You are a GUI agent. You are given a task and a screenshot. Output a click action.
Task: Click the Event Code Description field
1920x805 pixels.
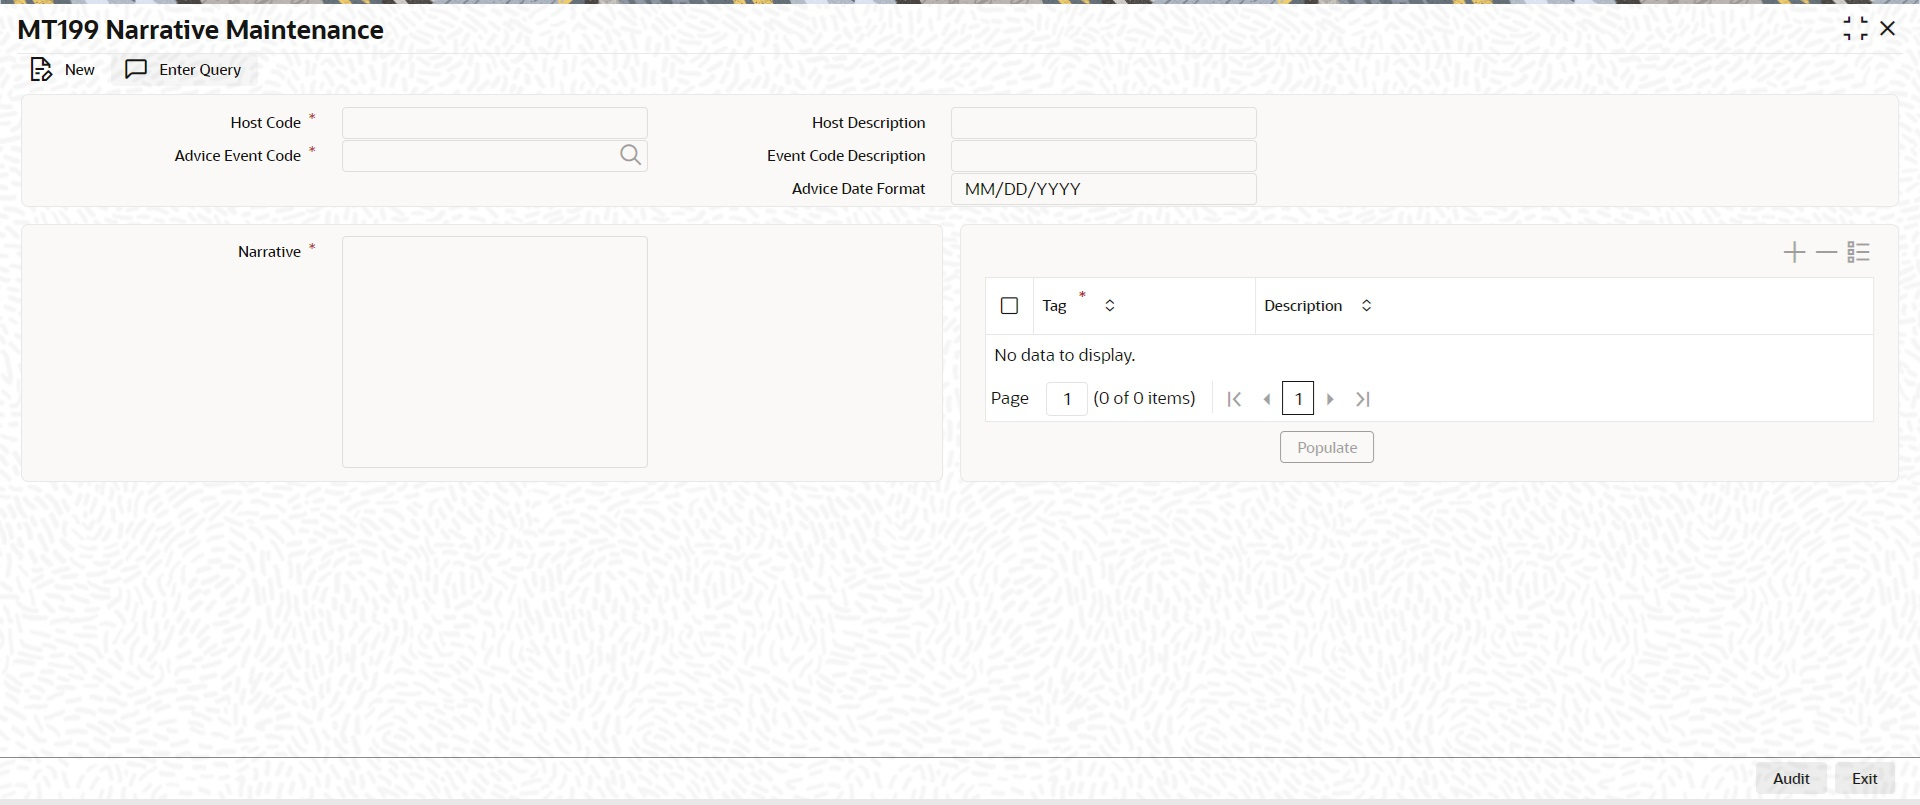point(1104,156)
